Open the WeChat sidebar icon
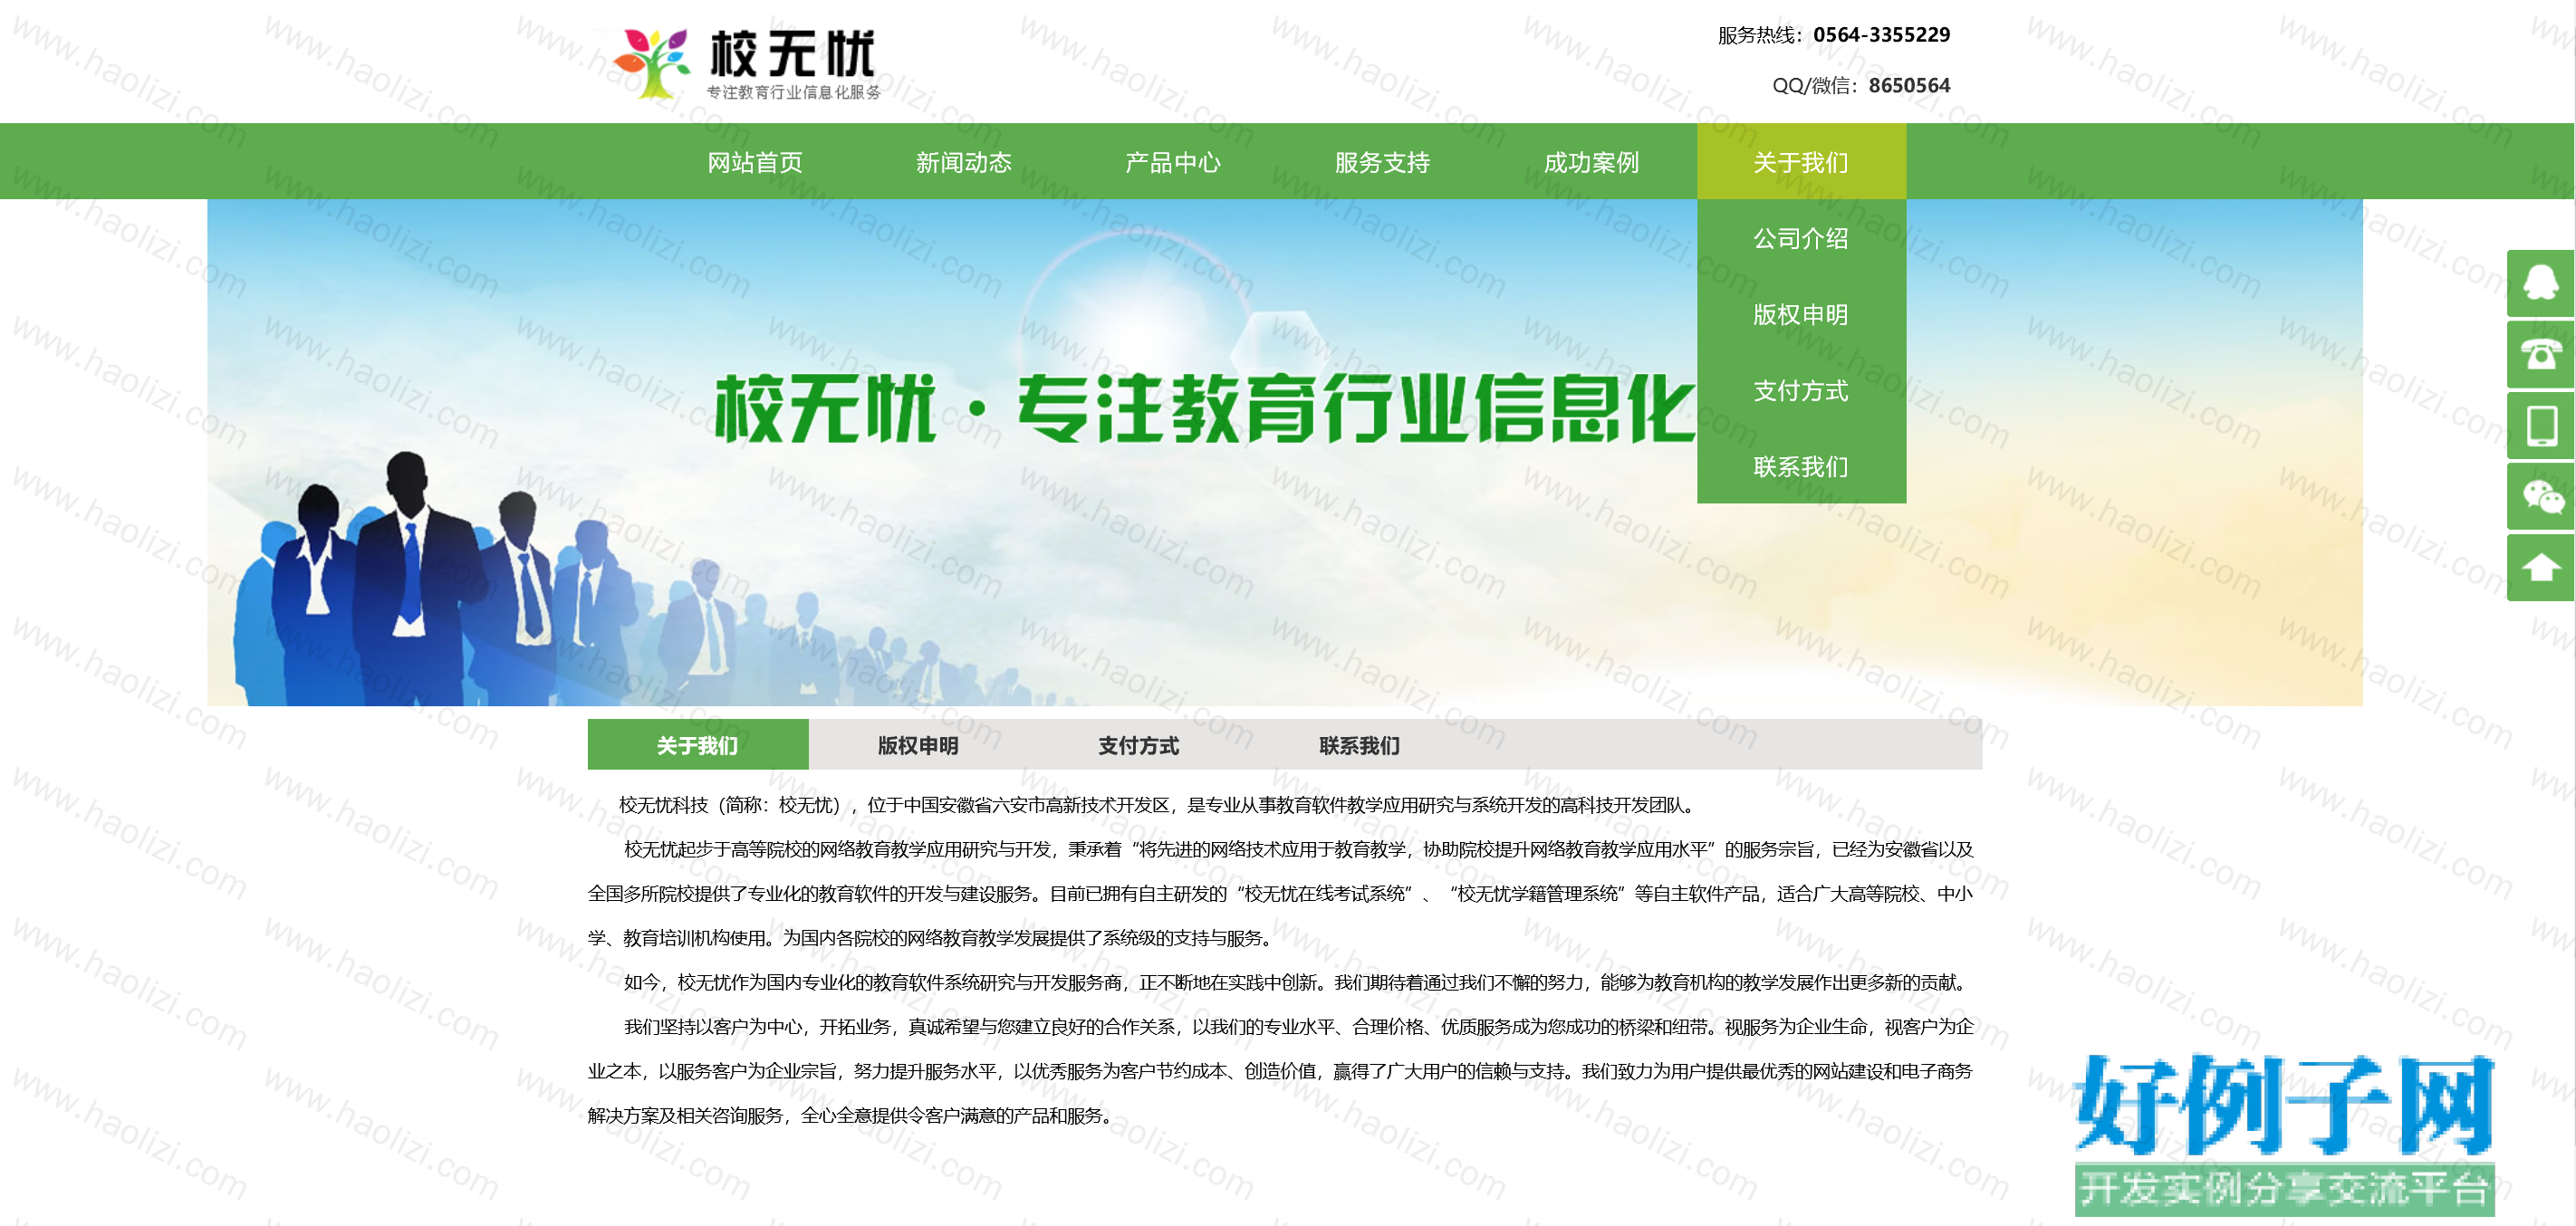 click(2540, 496)
